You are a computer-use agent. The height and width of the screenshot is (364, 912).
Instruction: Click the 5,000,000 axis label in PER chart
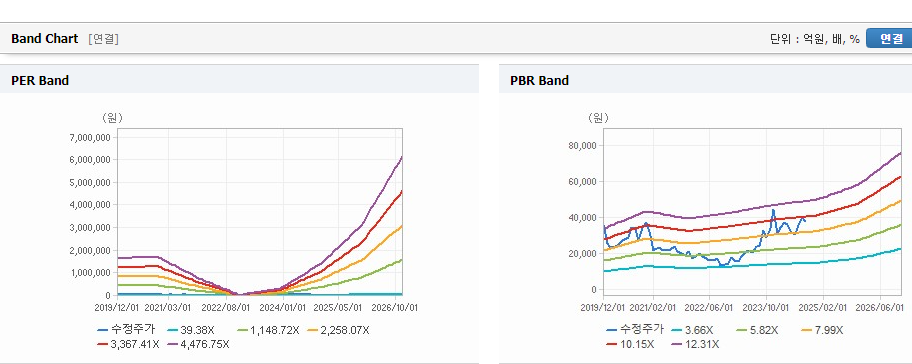90,183
